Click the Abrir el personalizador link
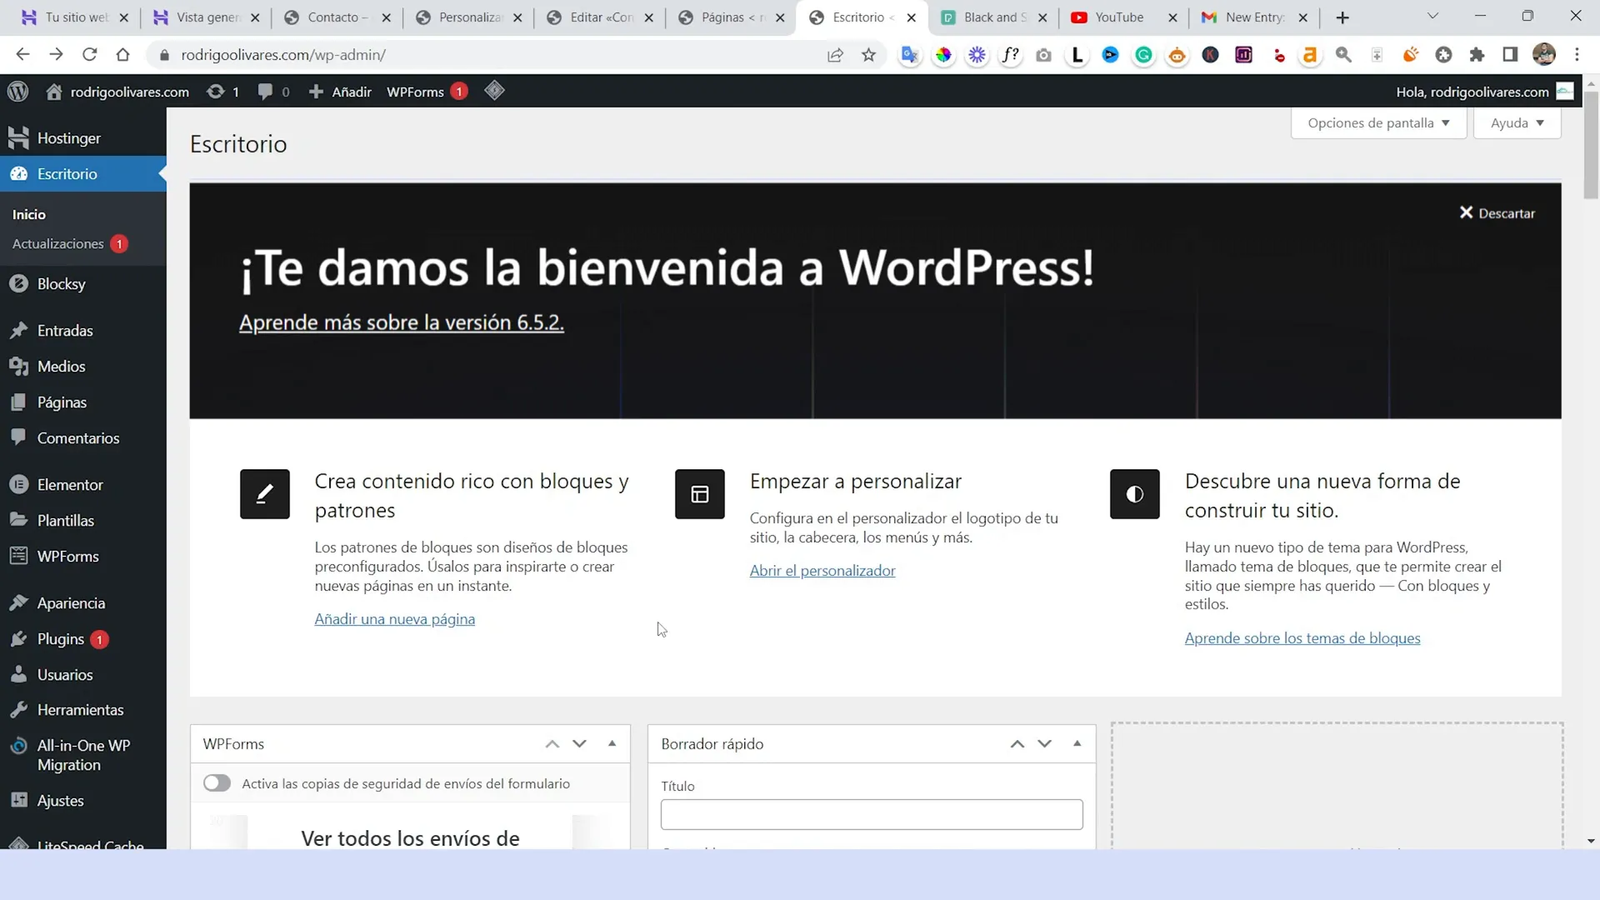The image size is (1600, 900). (x=822, y=570)
